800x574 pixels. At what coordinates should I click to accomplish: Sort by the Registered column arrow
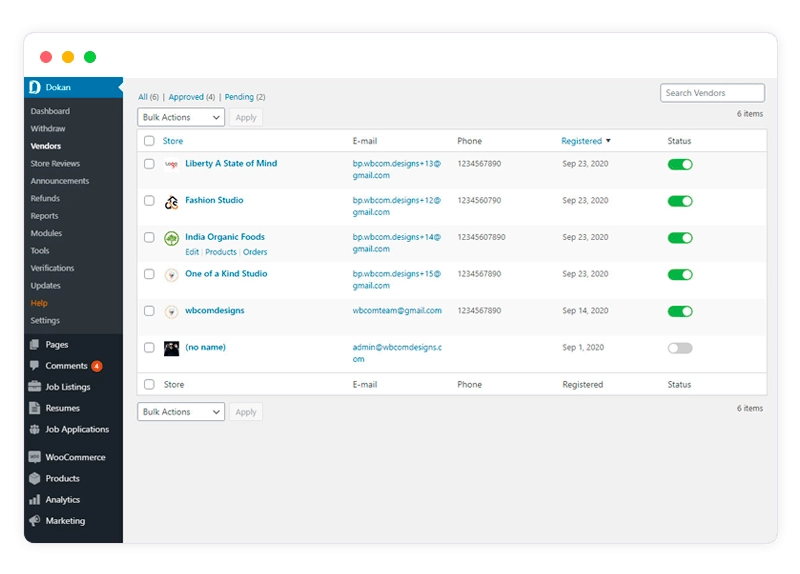[608, 141]
